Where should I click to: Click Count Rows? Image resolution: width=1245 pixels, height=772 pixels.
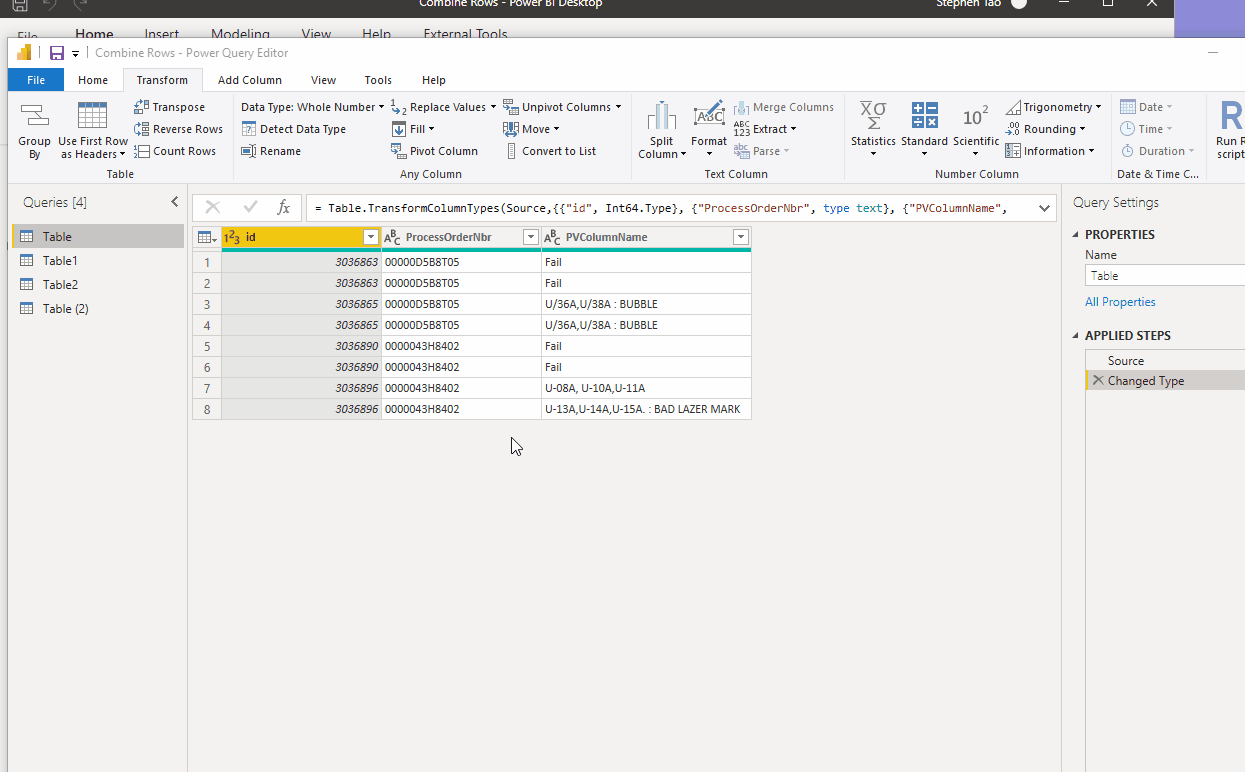[174, 151]
